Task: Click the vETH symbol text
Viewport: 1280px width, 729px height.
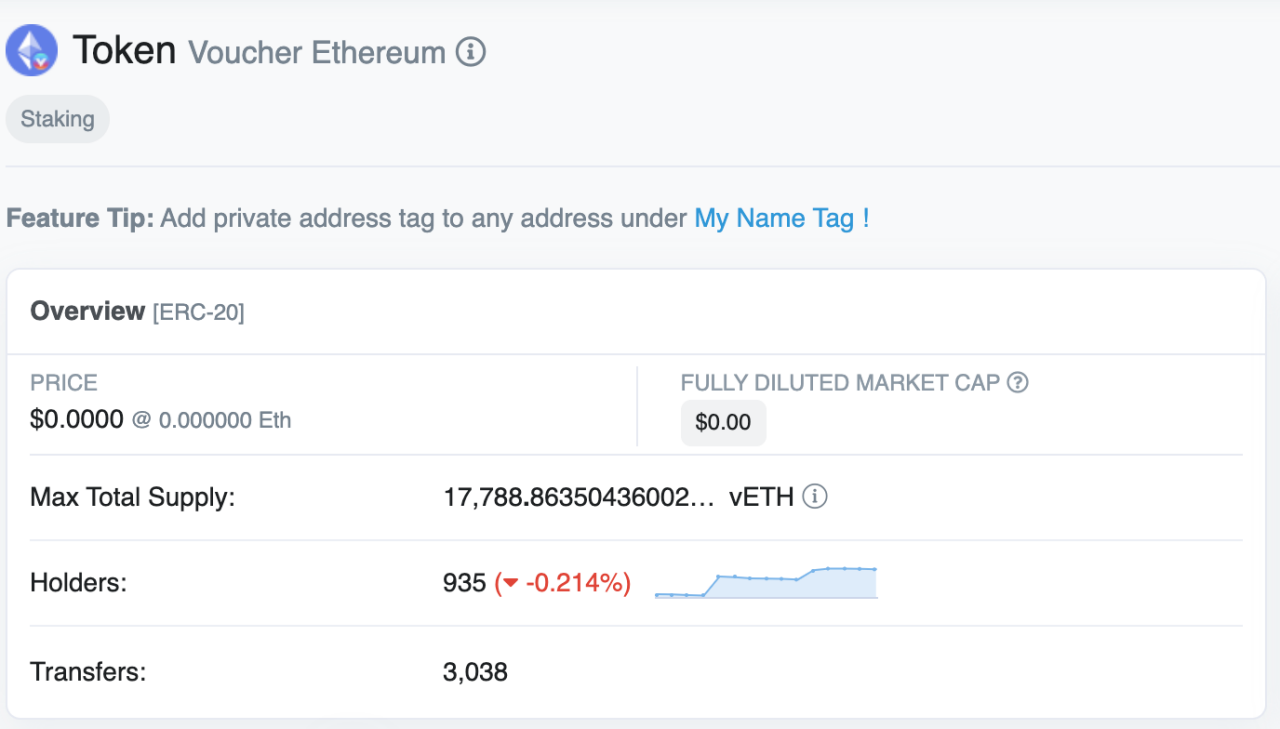Action: 761,497
